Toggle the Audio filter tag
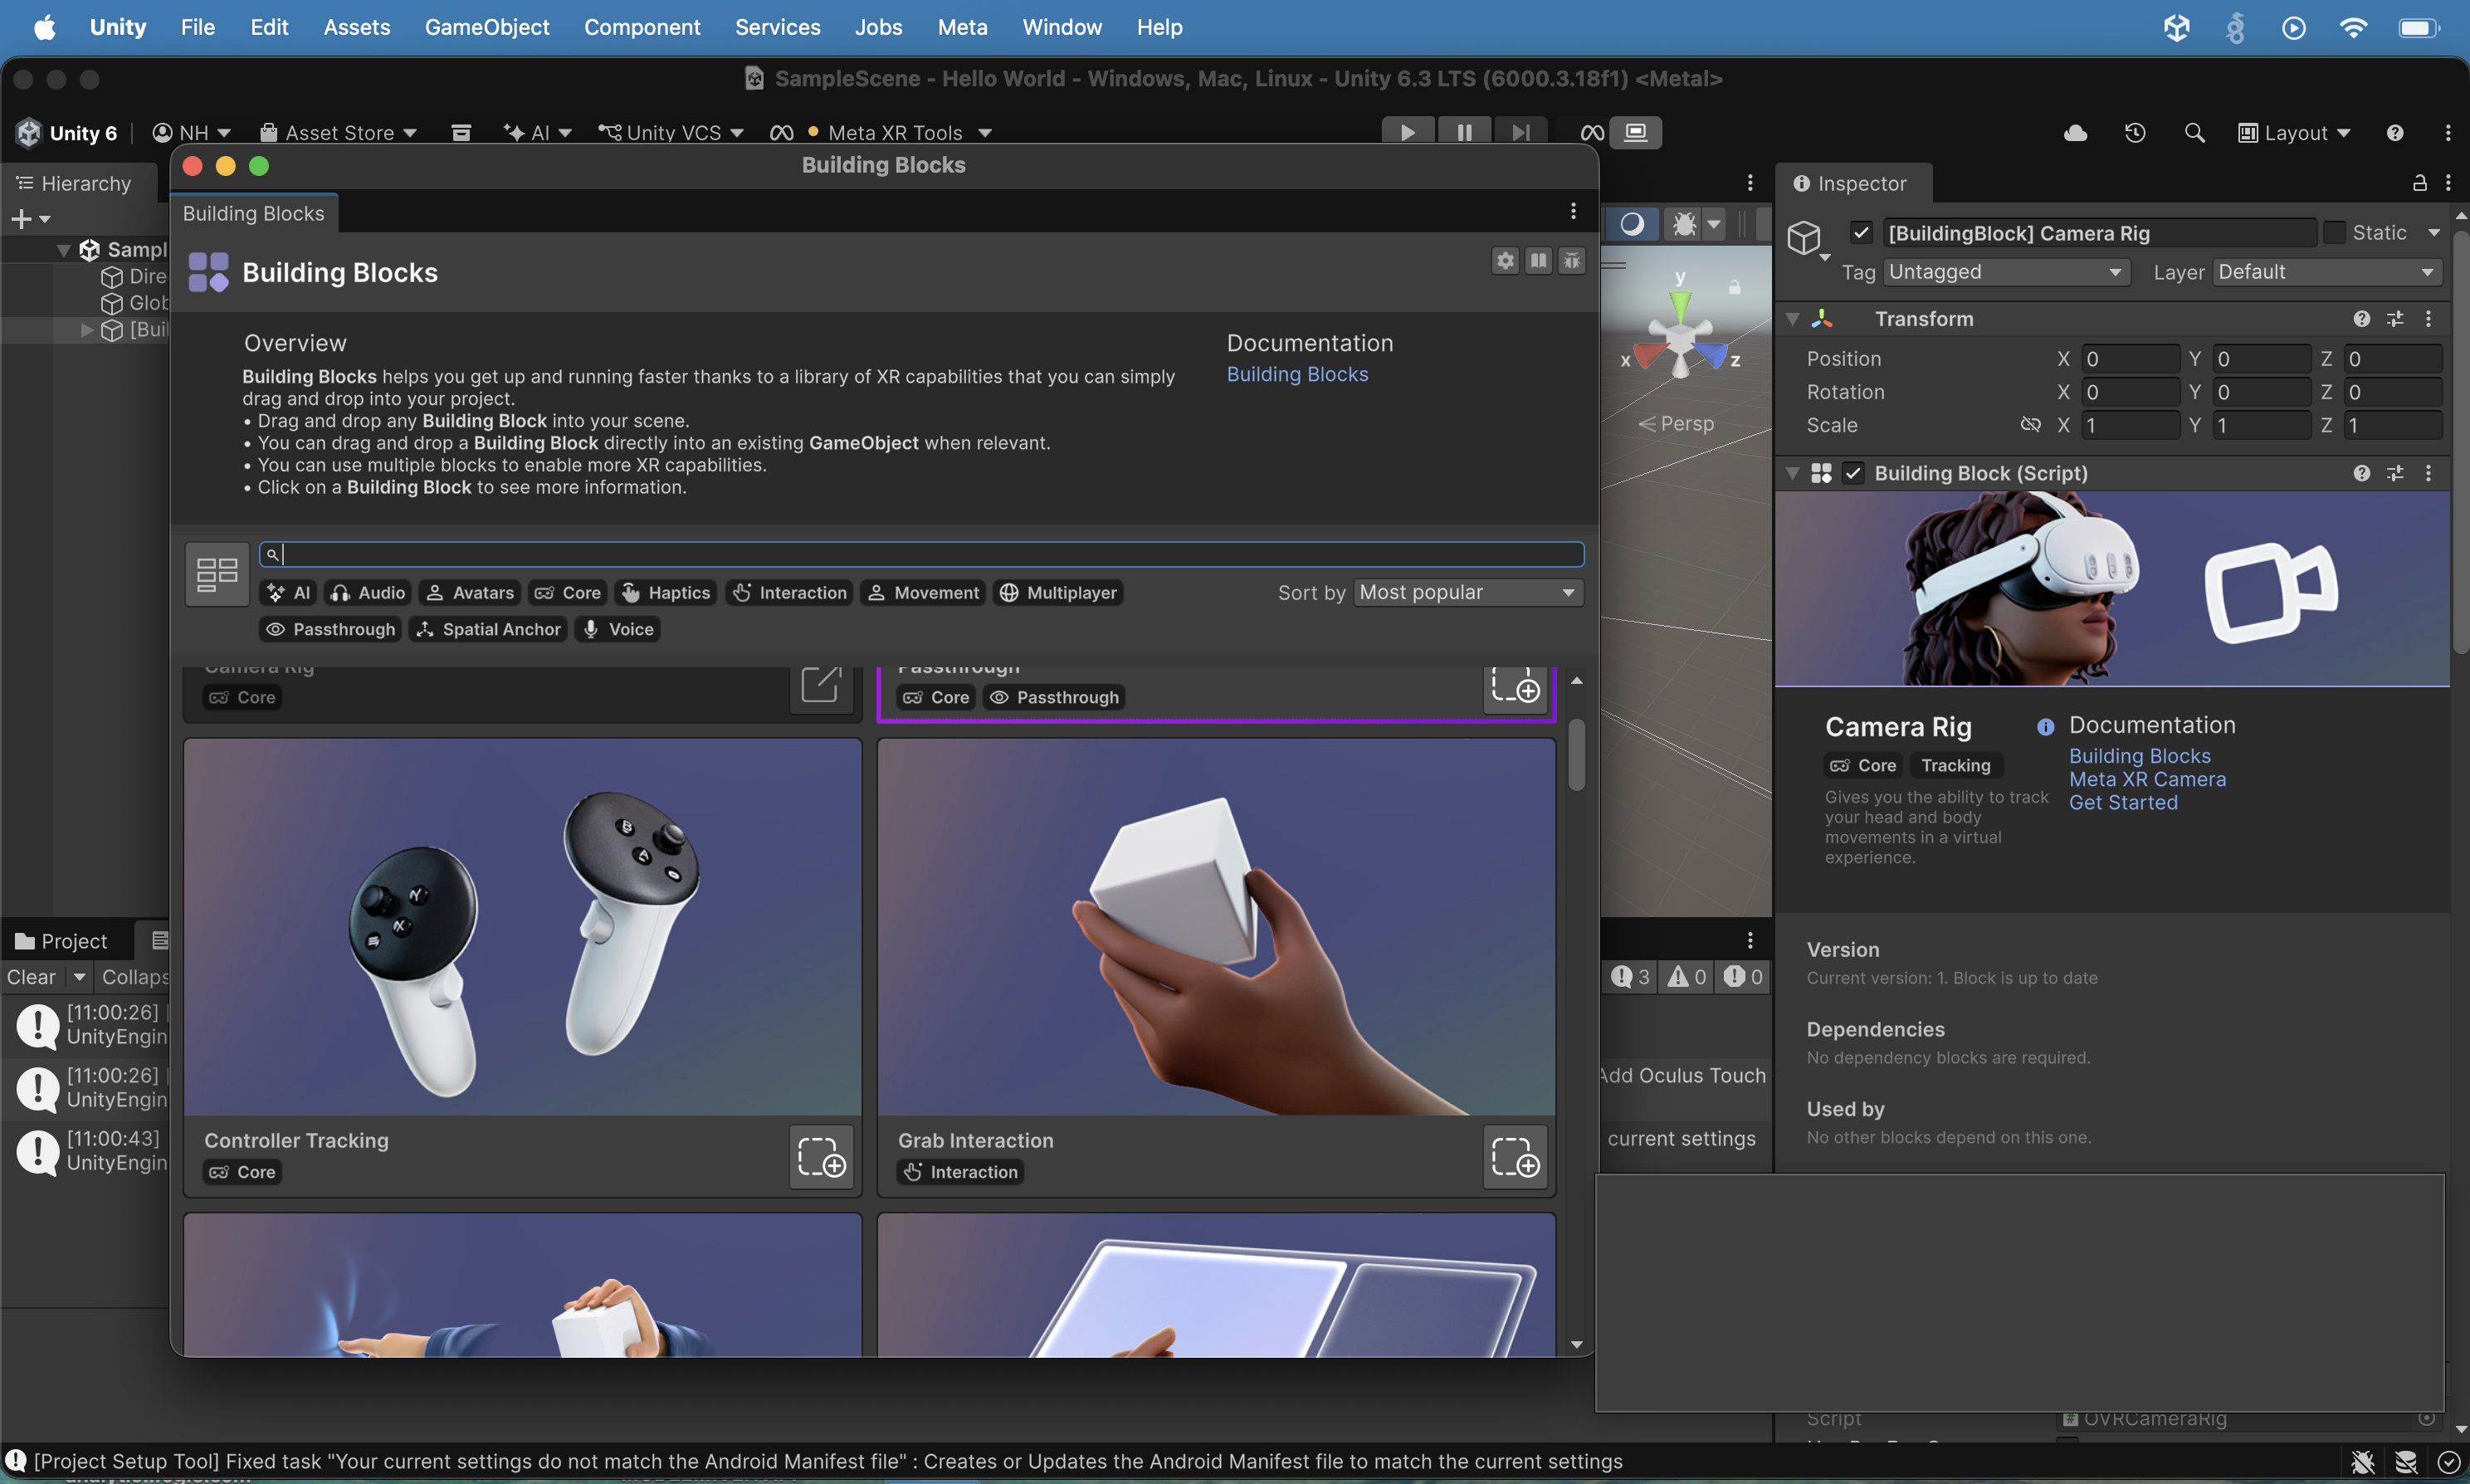The width and height of the screenshot is (2470, 1484). click(x=368, y=593)
